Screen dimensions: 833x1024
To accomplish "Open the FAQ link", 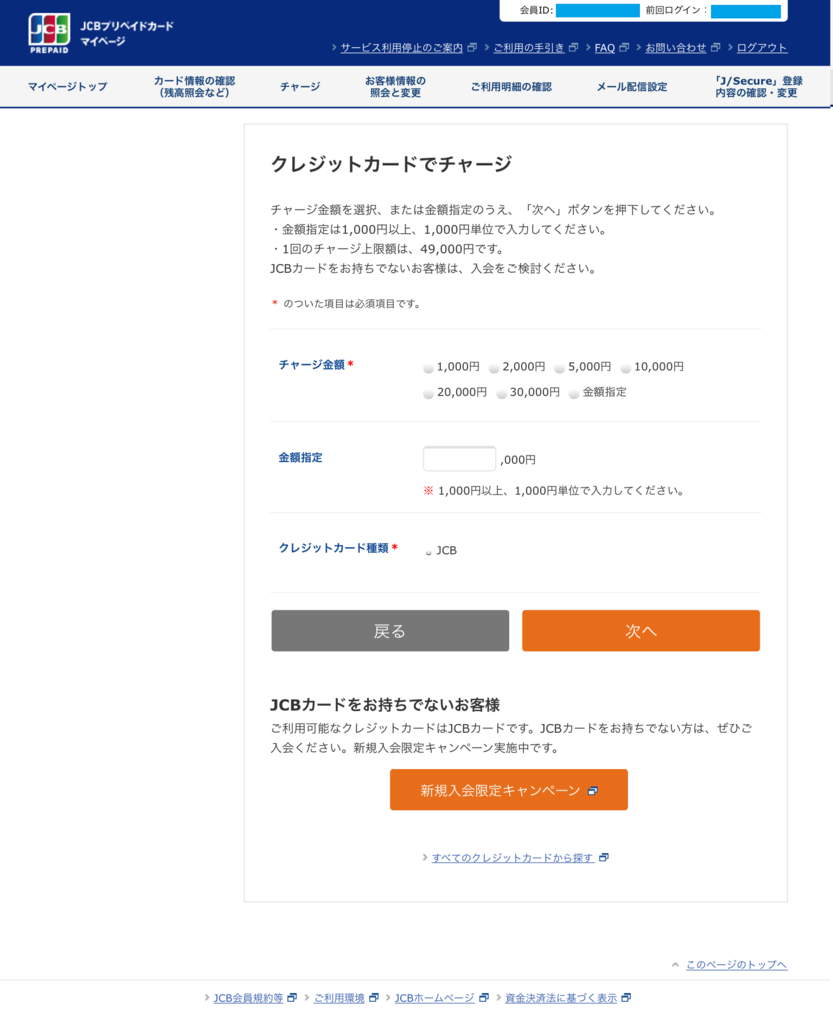I will (605, 48).
